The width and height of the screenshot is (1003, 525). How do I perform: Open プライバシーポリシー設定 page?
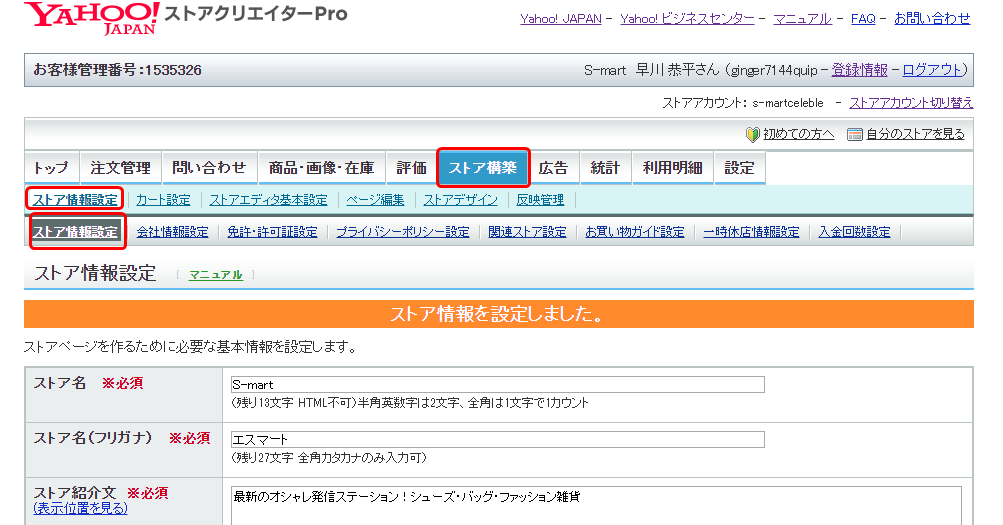402,232
